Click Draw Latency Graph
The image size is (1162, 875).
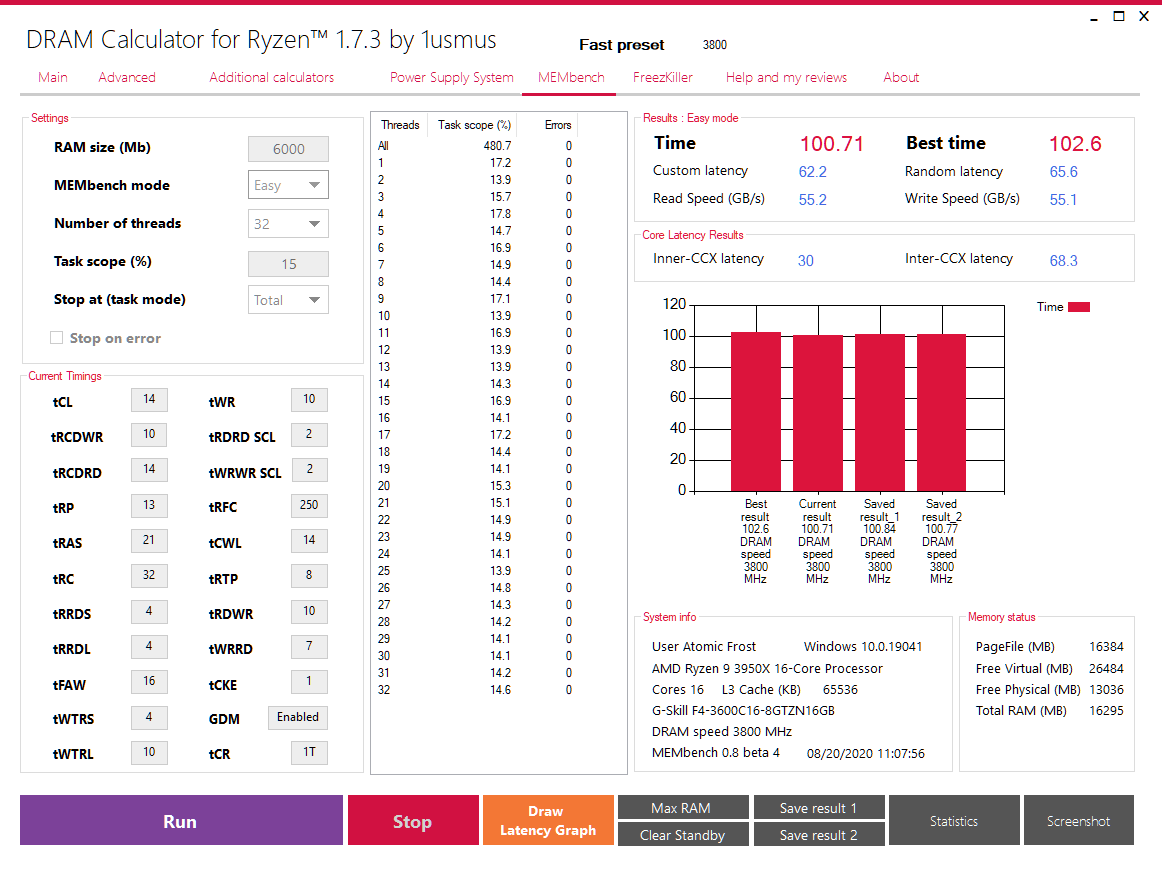click(548, 820)
